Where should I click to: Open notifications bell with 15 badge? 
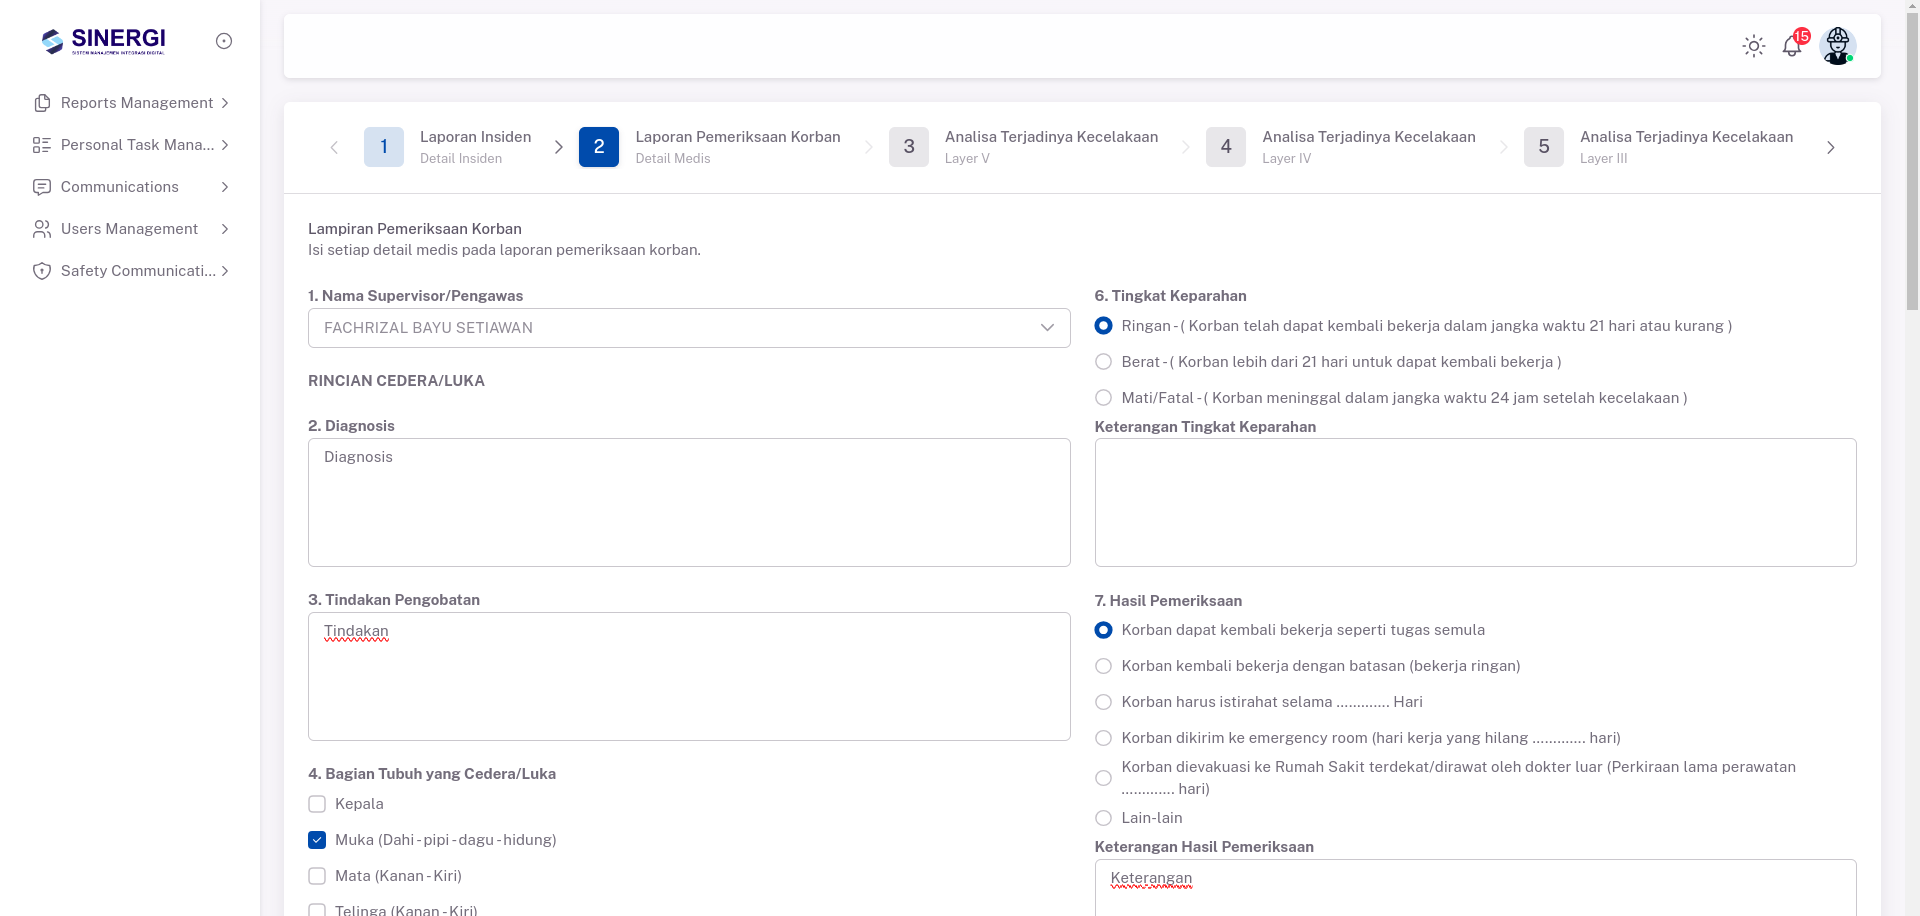(1793, 45)
